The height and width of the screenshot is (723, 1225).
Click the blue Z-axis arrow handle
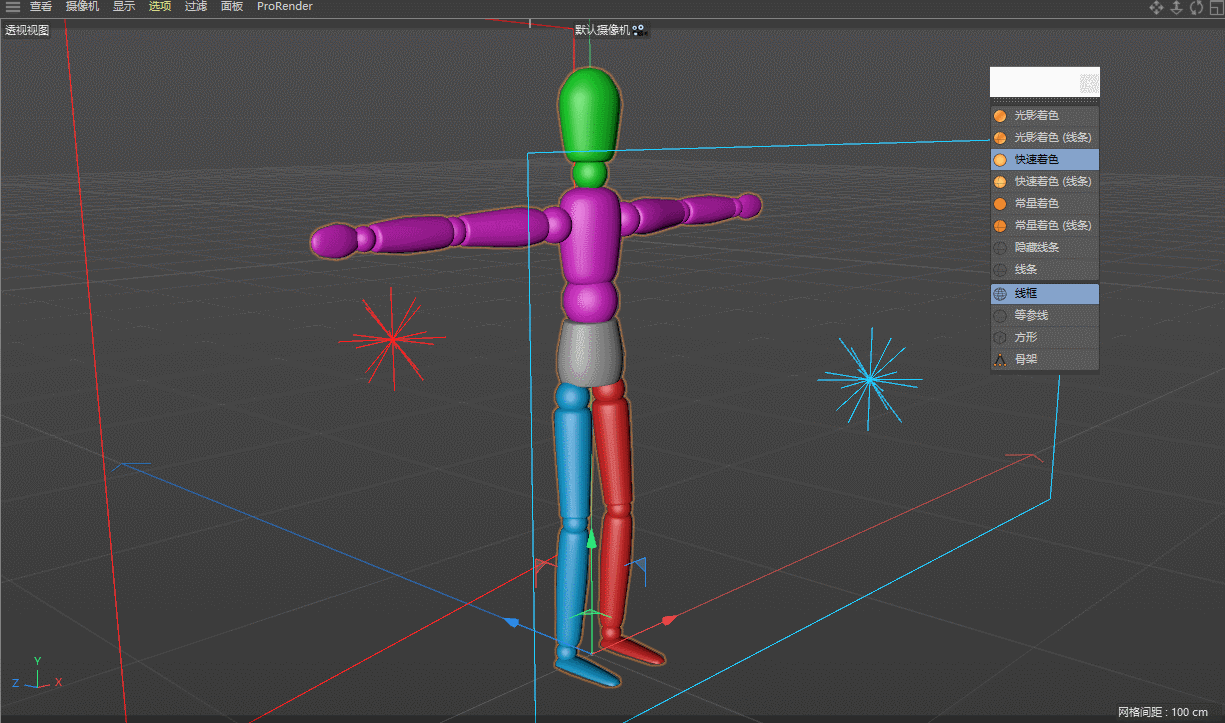pyautogui.click(x=513, y=623)
